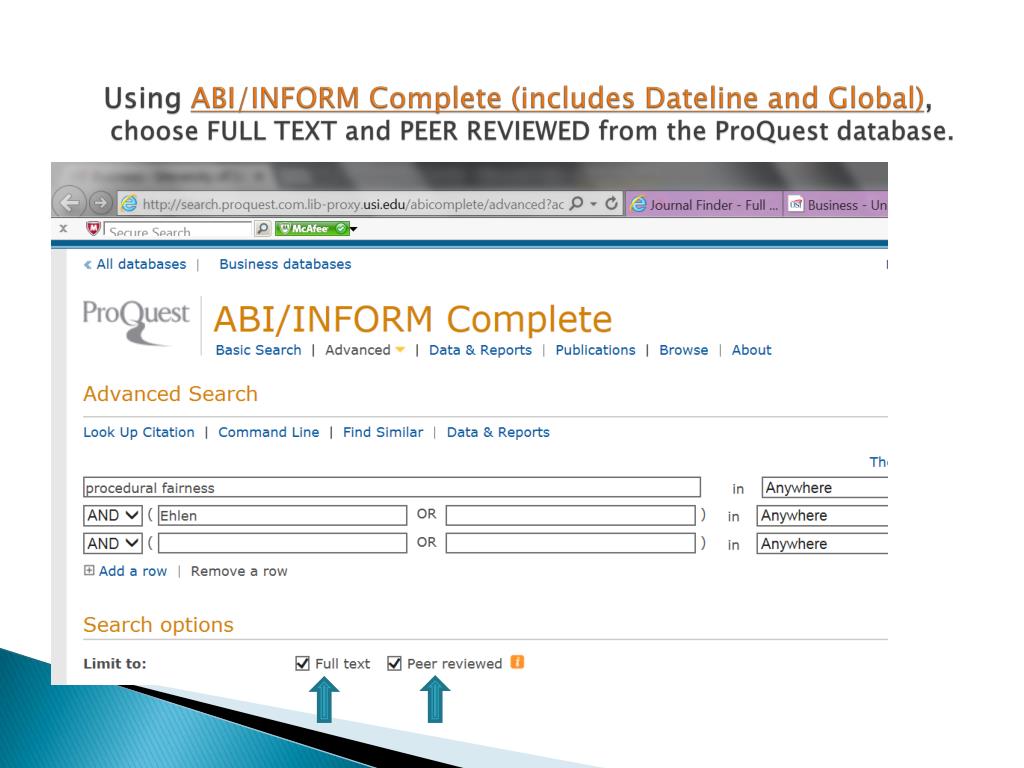Open the About page link
Screen dimensions: 1024x768
[751, 350]
